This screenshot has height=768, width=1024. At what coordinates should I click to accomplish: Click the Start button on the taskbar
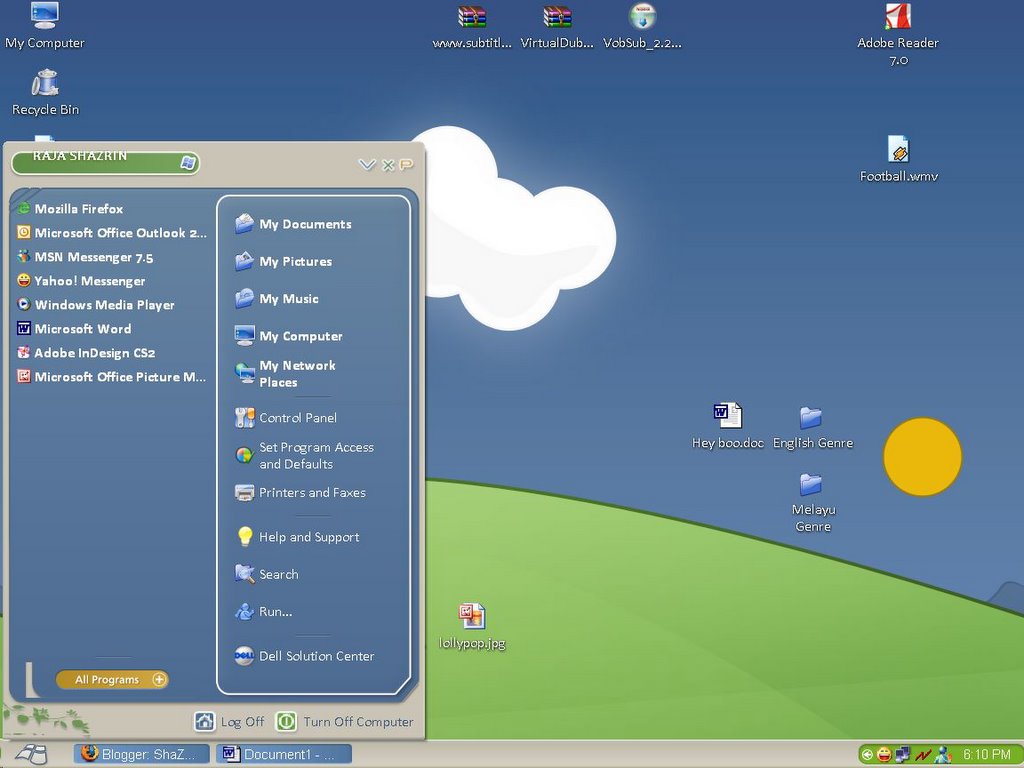pos(32,754)
